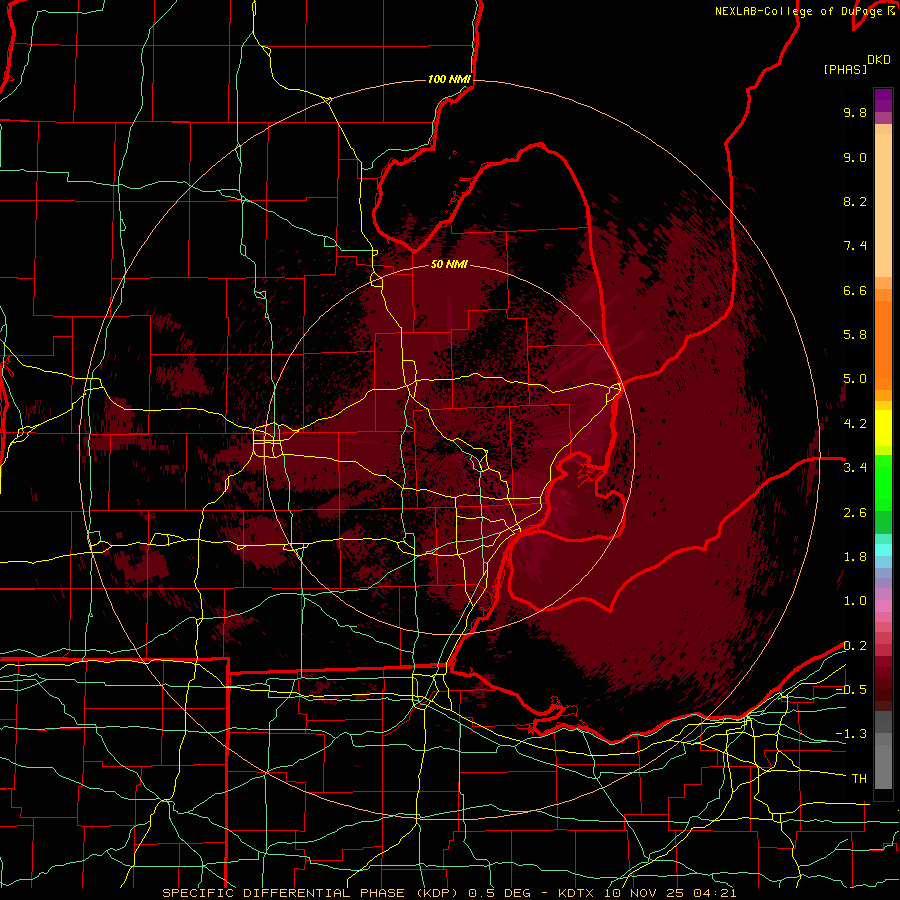Pick the pink segment beside 1.0
900x900 pixels.
pyautogui.click(x=883, y=606)
